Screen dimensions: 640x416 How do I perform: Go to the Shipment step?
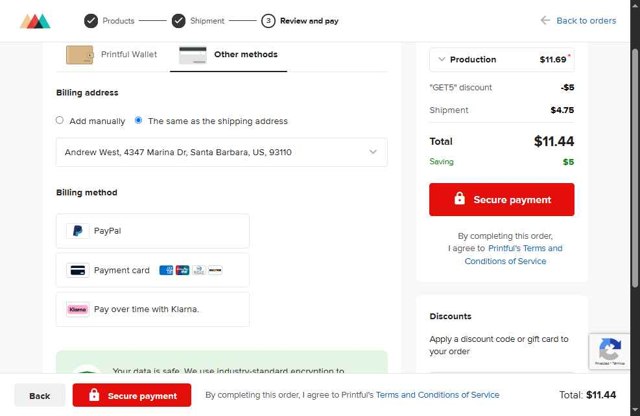click(x=207, y=20)
